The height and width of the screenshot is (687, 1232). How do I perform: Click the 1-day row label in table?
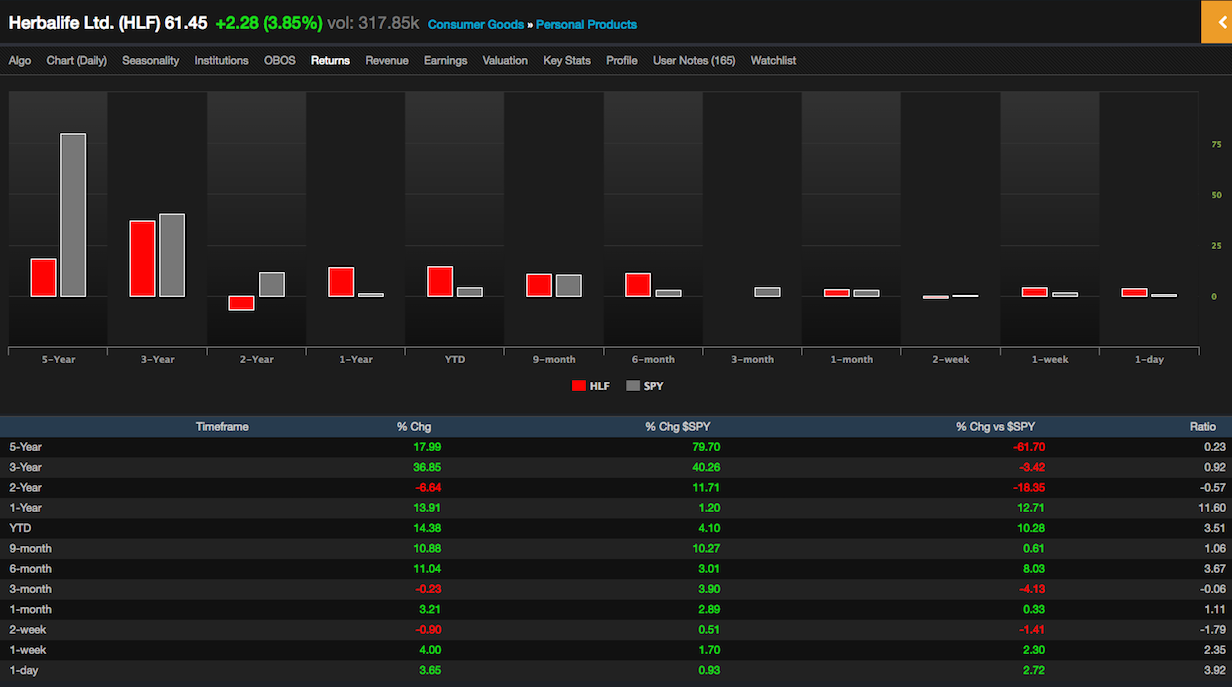[24, 670]
